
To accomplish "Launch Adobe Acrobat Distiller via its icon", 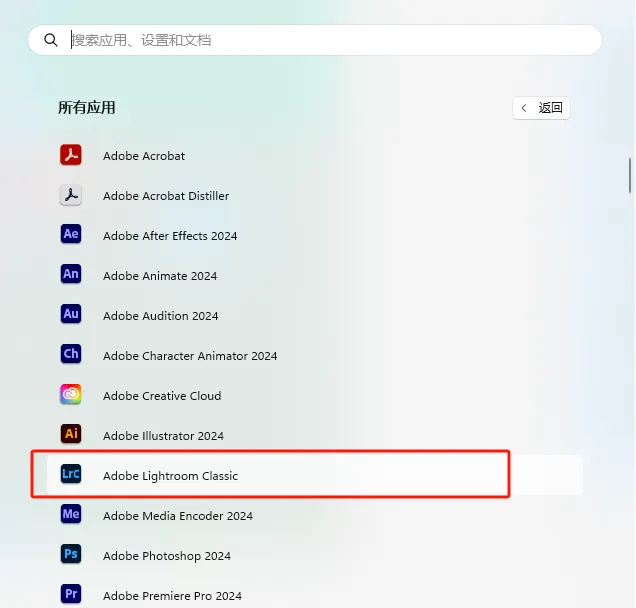I will click(71, 195).
